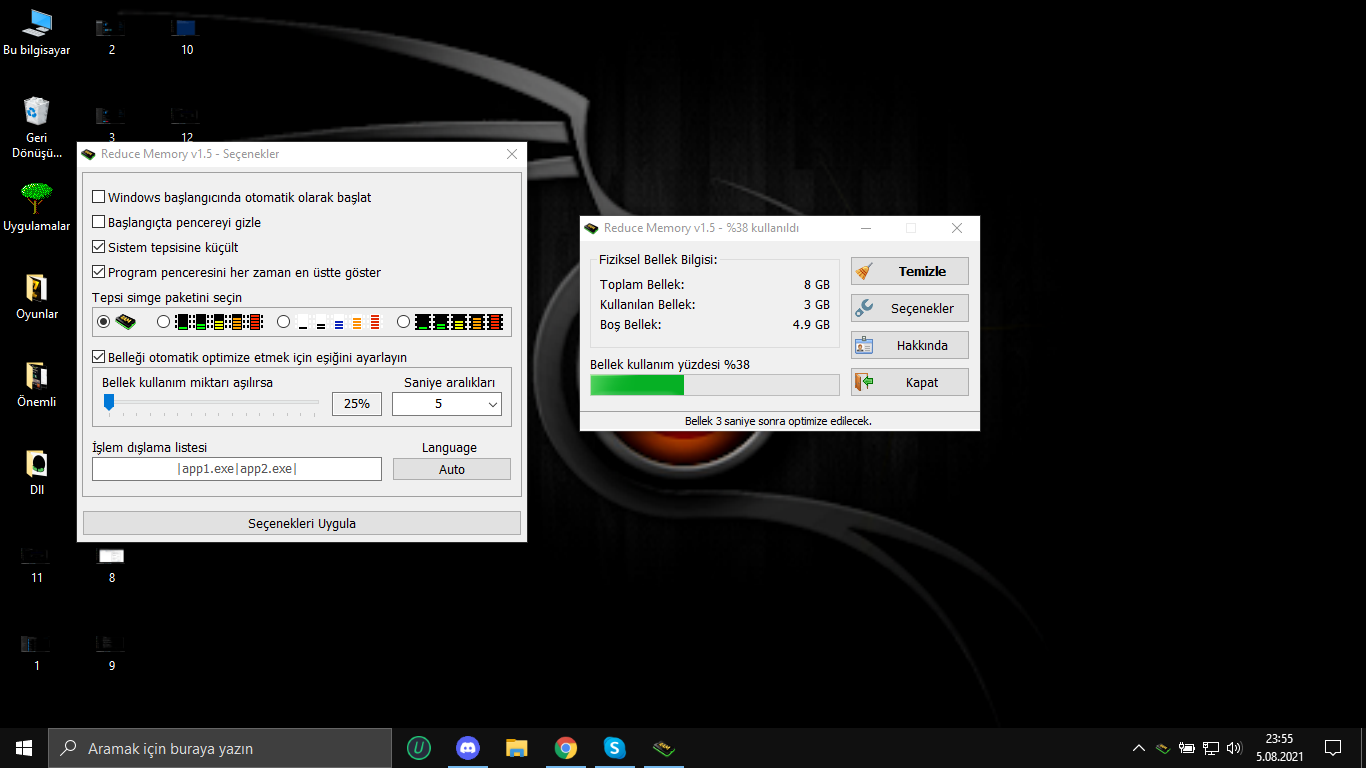Click the Bellek kullanım threshold slider handle
This screenshot has width=1366, height=768.
coord(109,402)
